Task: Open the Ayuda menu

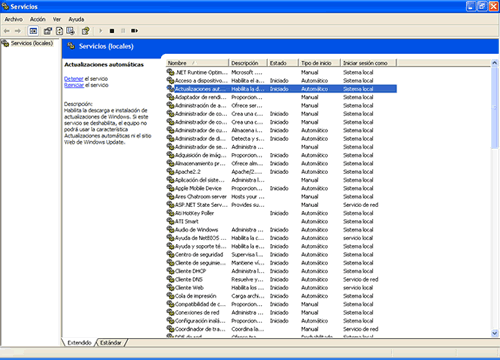Action: click(76, 19)
